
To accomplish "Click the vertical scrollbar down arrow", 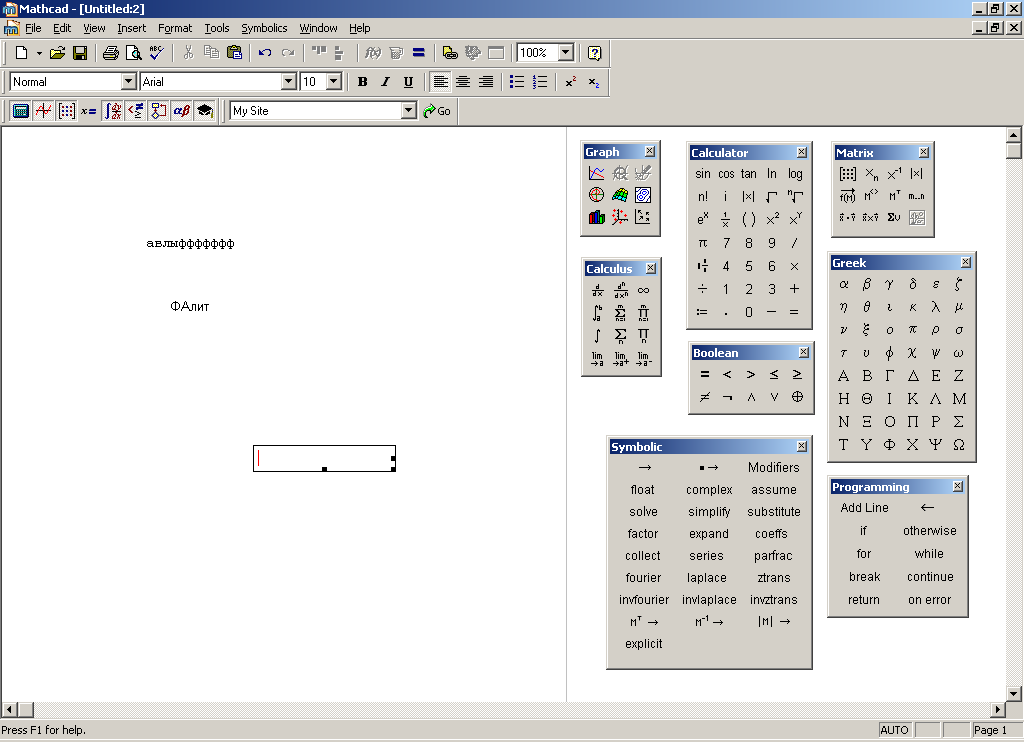I will [x=1014, y=694].
